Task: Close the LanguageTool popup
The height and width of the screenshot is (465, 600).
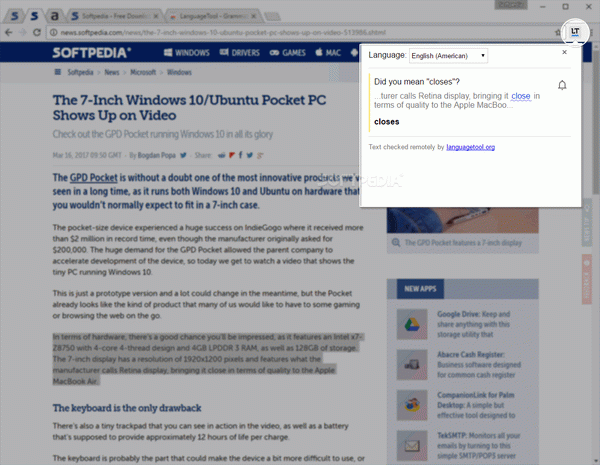Action: coord(564,52)
